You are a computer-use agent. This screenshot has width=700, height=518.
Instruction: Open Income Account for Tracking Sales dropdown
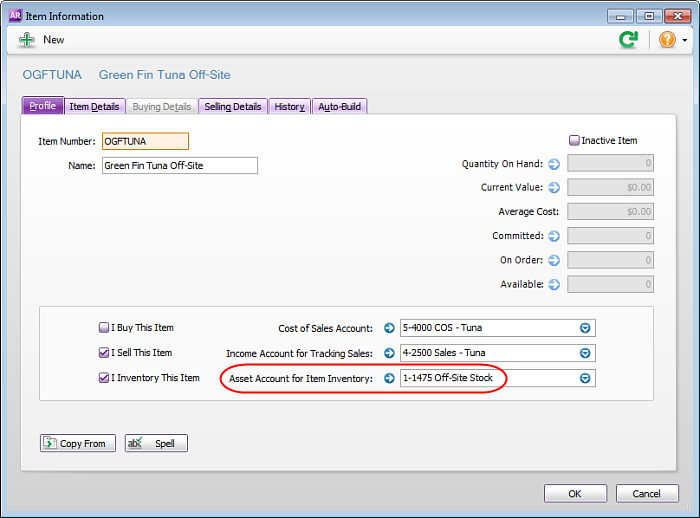coord(585,353)
